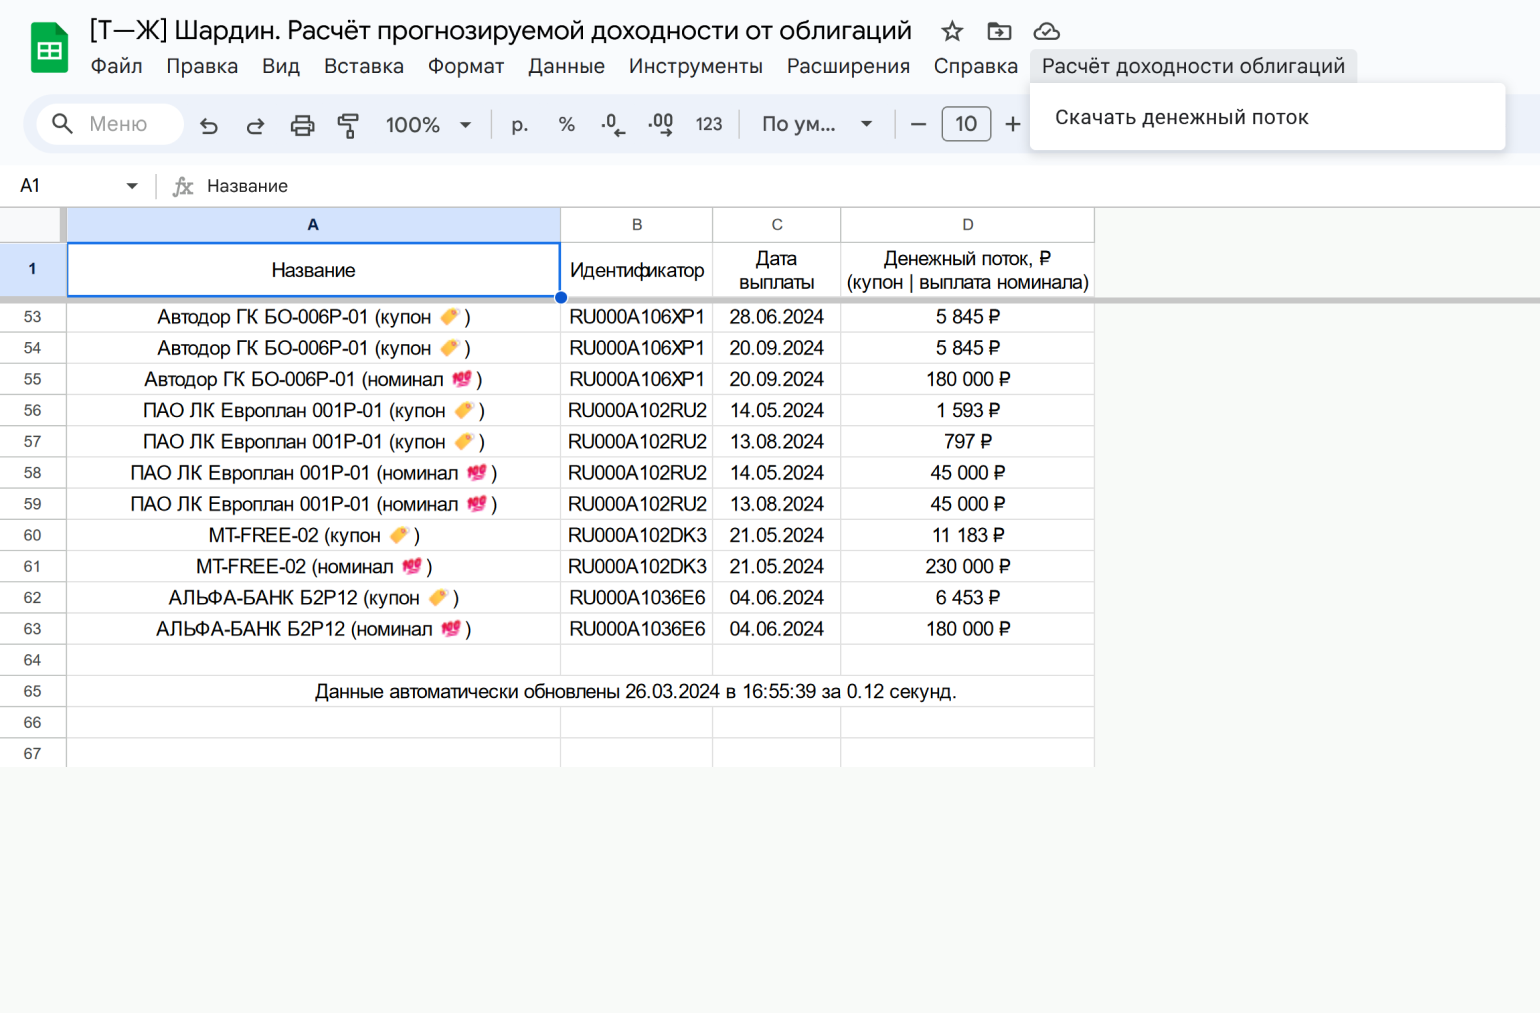This screenshot has width=1540, height=1013.
Task: Open the font family dropdown По ум...
Action: pos(817,125)
